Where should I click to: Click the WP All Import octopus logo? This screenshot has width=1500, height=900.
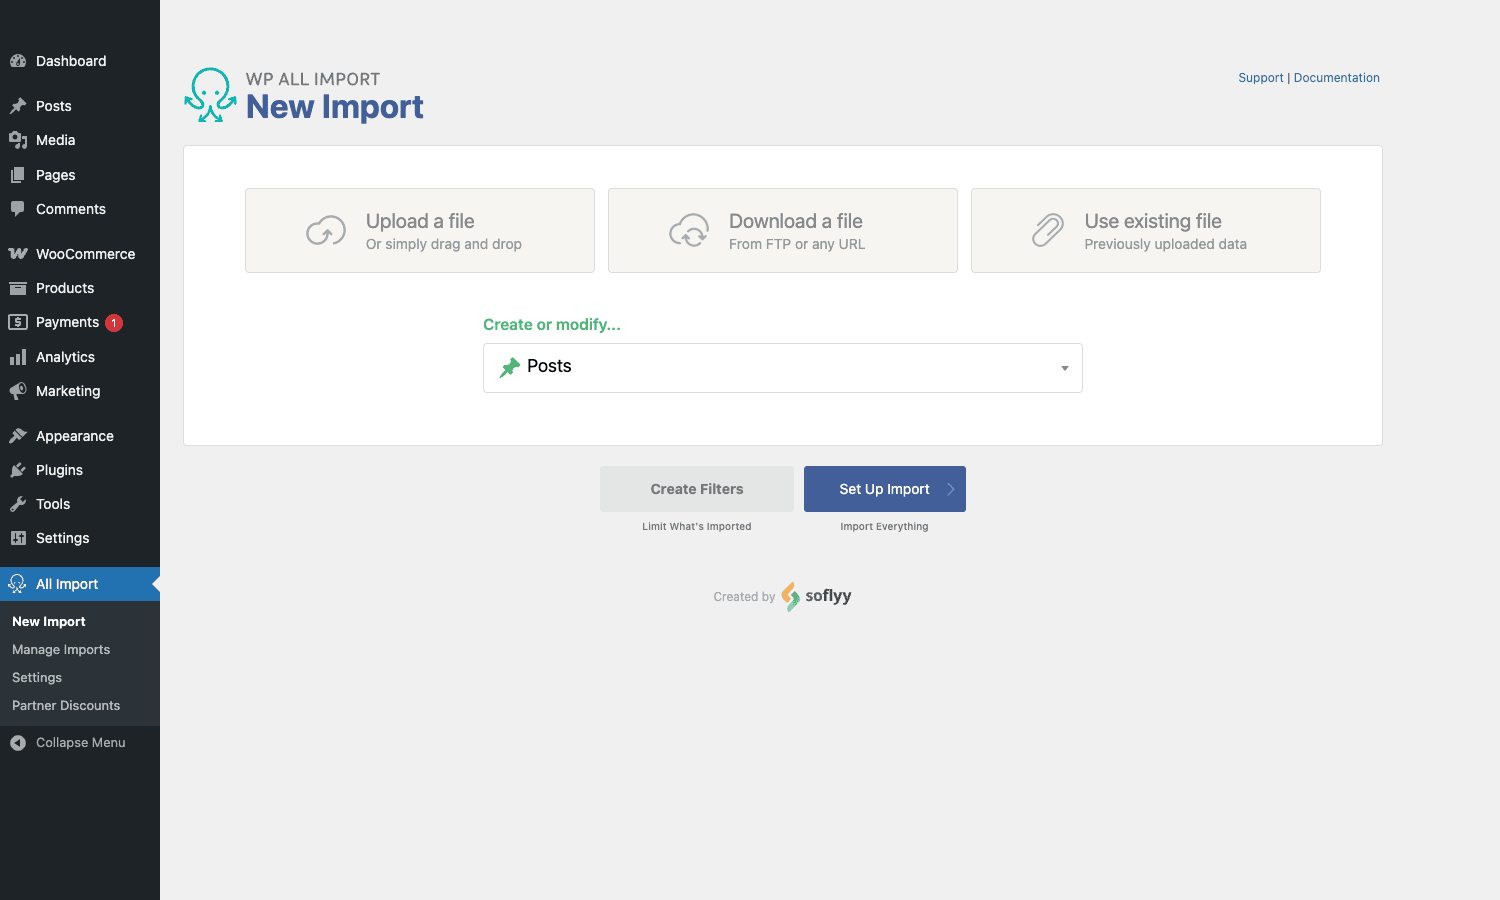(210, 95)
